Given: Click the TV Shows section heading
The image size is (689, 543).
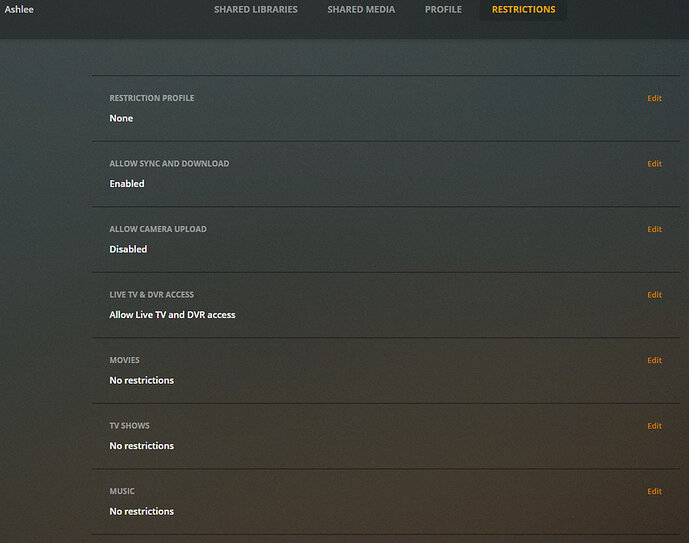Looking at the screenshot, I should (129, 425).
